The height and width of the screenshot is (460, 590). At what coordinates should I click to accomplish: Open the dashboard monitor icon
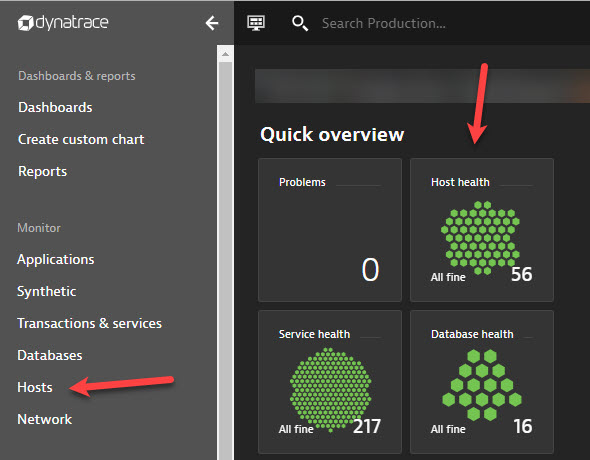(256, 23)
